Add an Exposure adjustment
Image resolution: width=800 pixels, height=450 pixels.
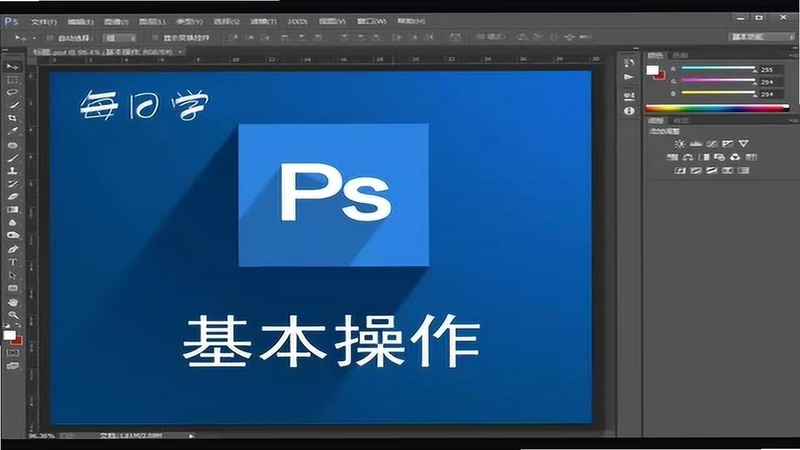[x=728, y=144]
